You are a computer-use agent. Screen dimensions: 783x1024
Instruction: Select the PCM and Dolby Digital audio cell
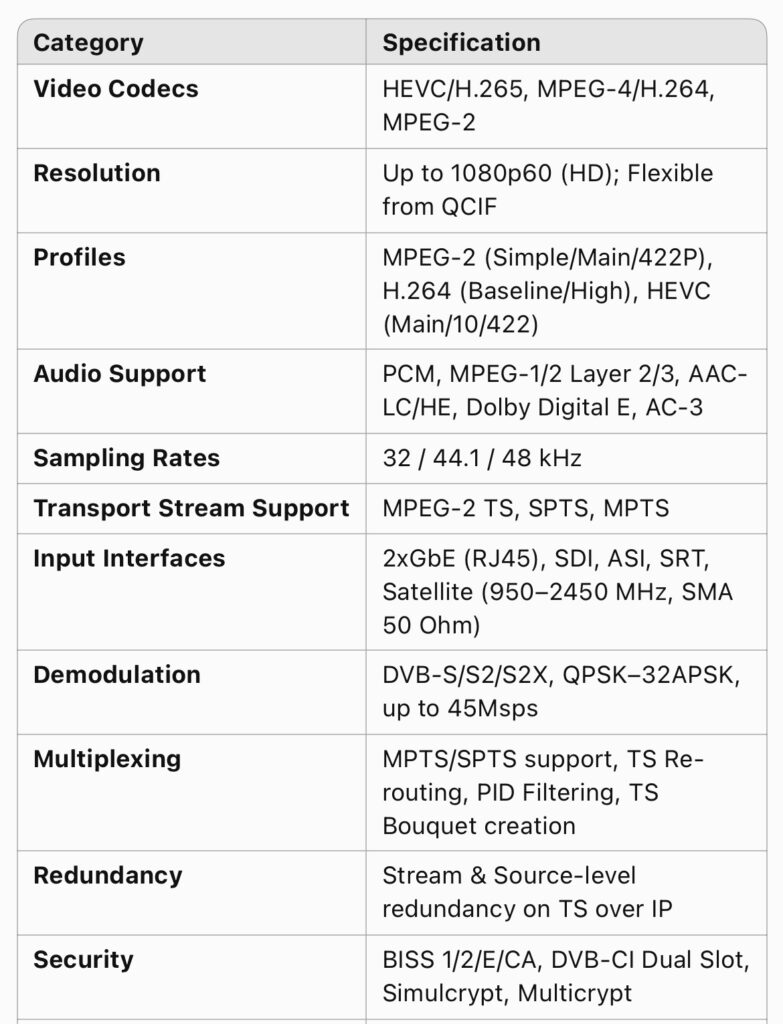(564, 391)
